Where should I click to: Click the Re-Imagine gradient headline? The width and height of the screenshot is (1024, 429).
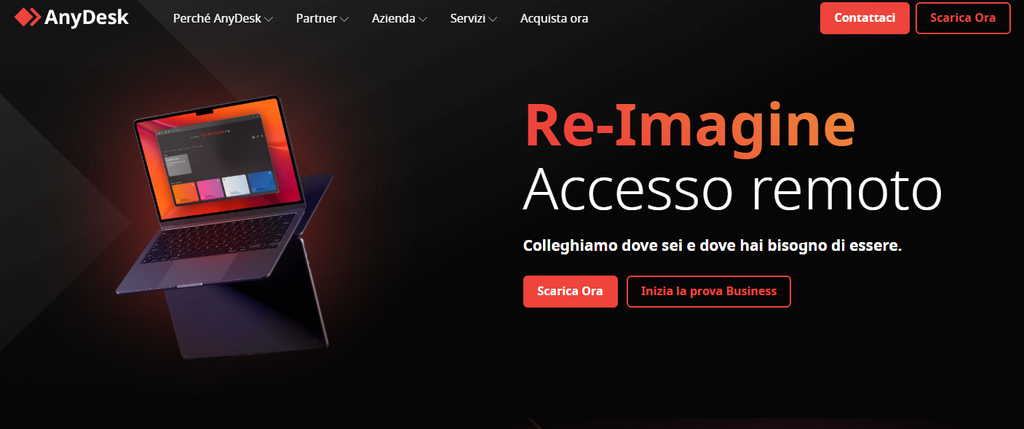coord(690,125)
